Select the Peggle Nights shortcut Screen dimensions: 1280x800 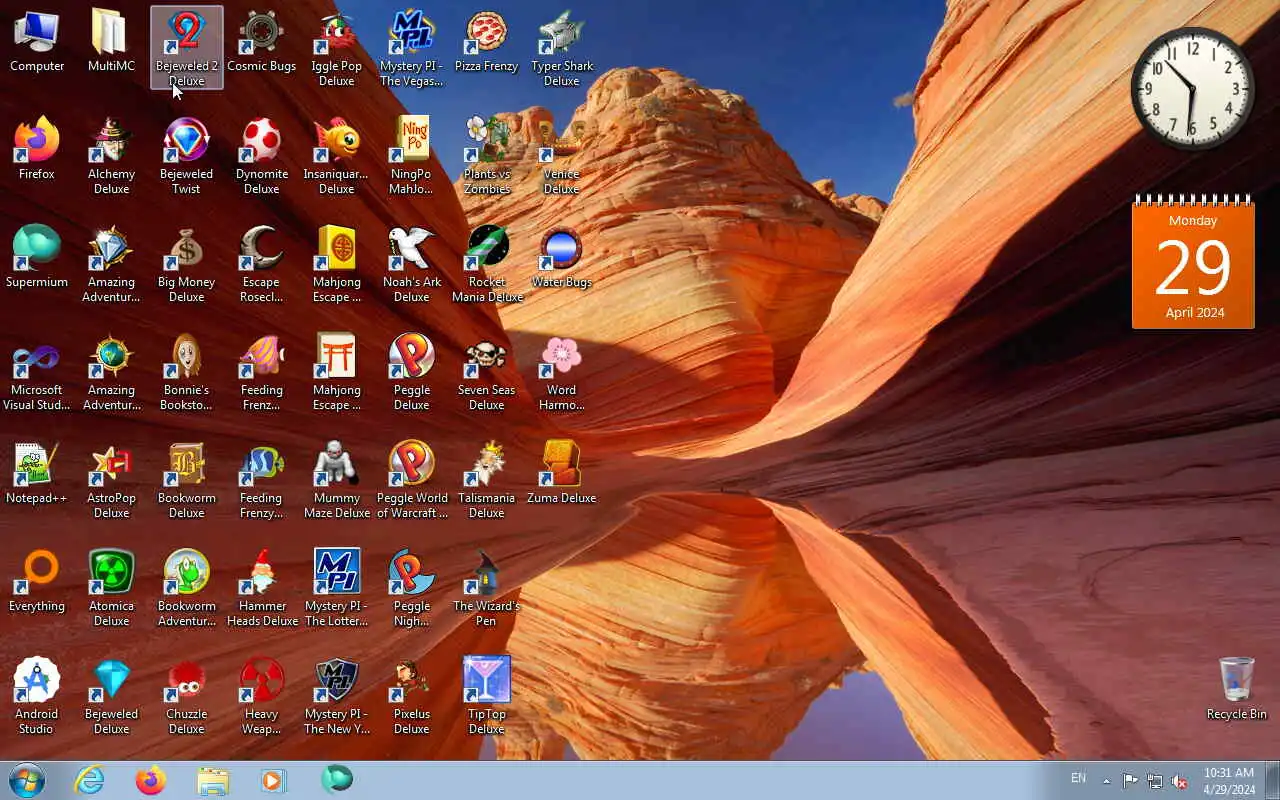click(411, 588)
